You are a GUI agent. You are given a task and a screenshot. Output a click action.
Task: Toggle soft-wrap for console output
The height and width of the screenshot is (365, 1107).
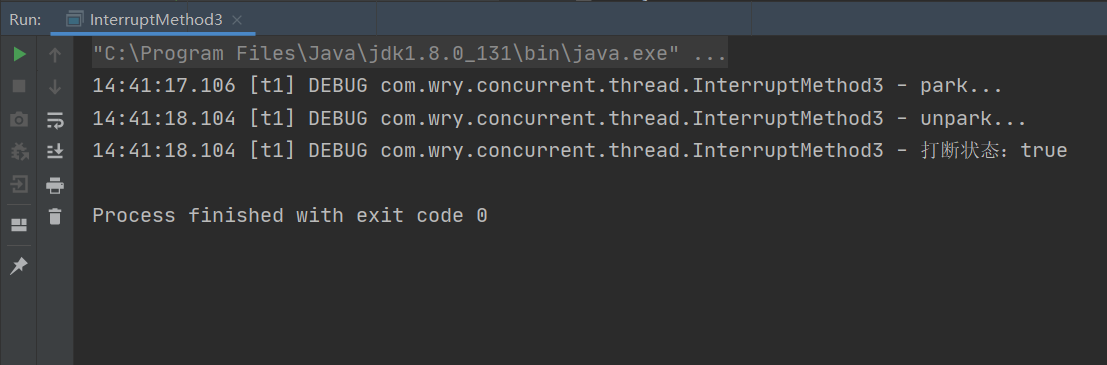[x=55, y=120]
